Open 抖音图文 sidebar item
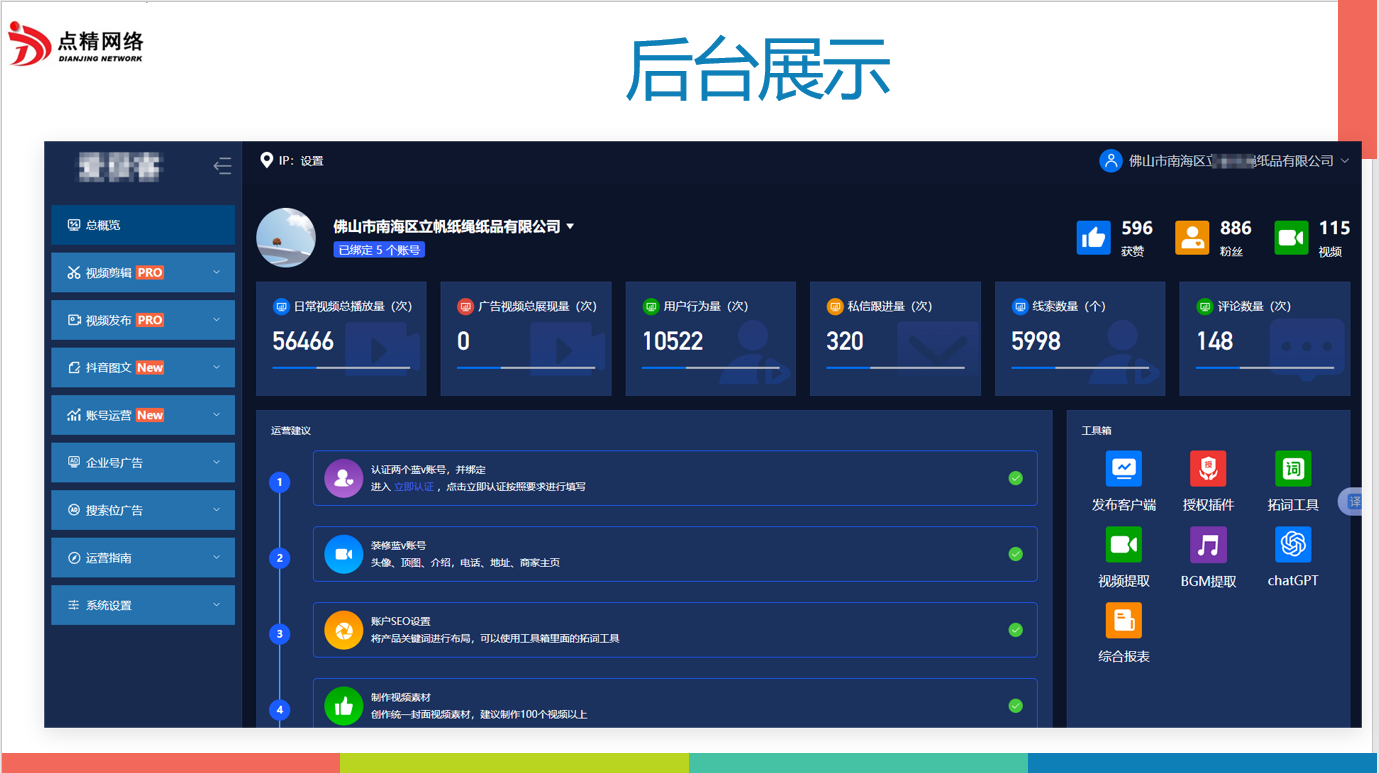1379x773 pixels. [x=143, y=367]
